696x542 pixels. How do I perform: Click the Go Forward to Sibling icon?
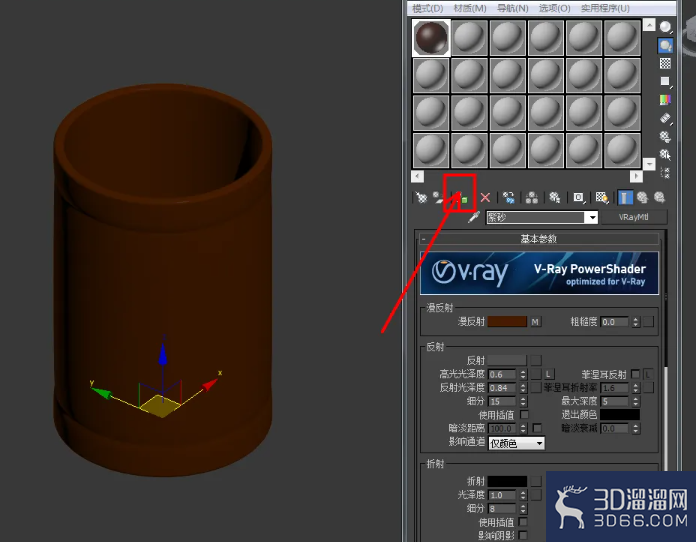pyautogui.click(x=660, y=198)
